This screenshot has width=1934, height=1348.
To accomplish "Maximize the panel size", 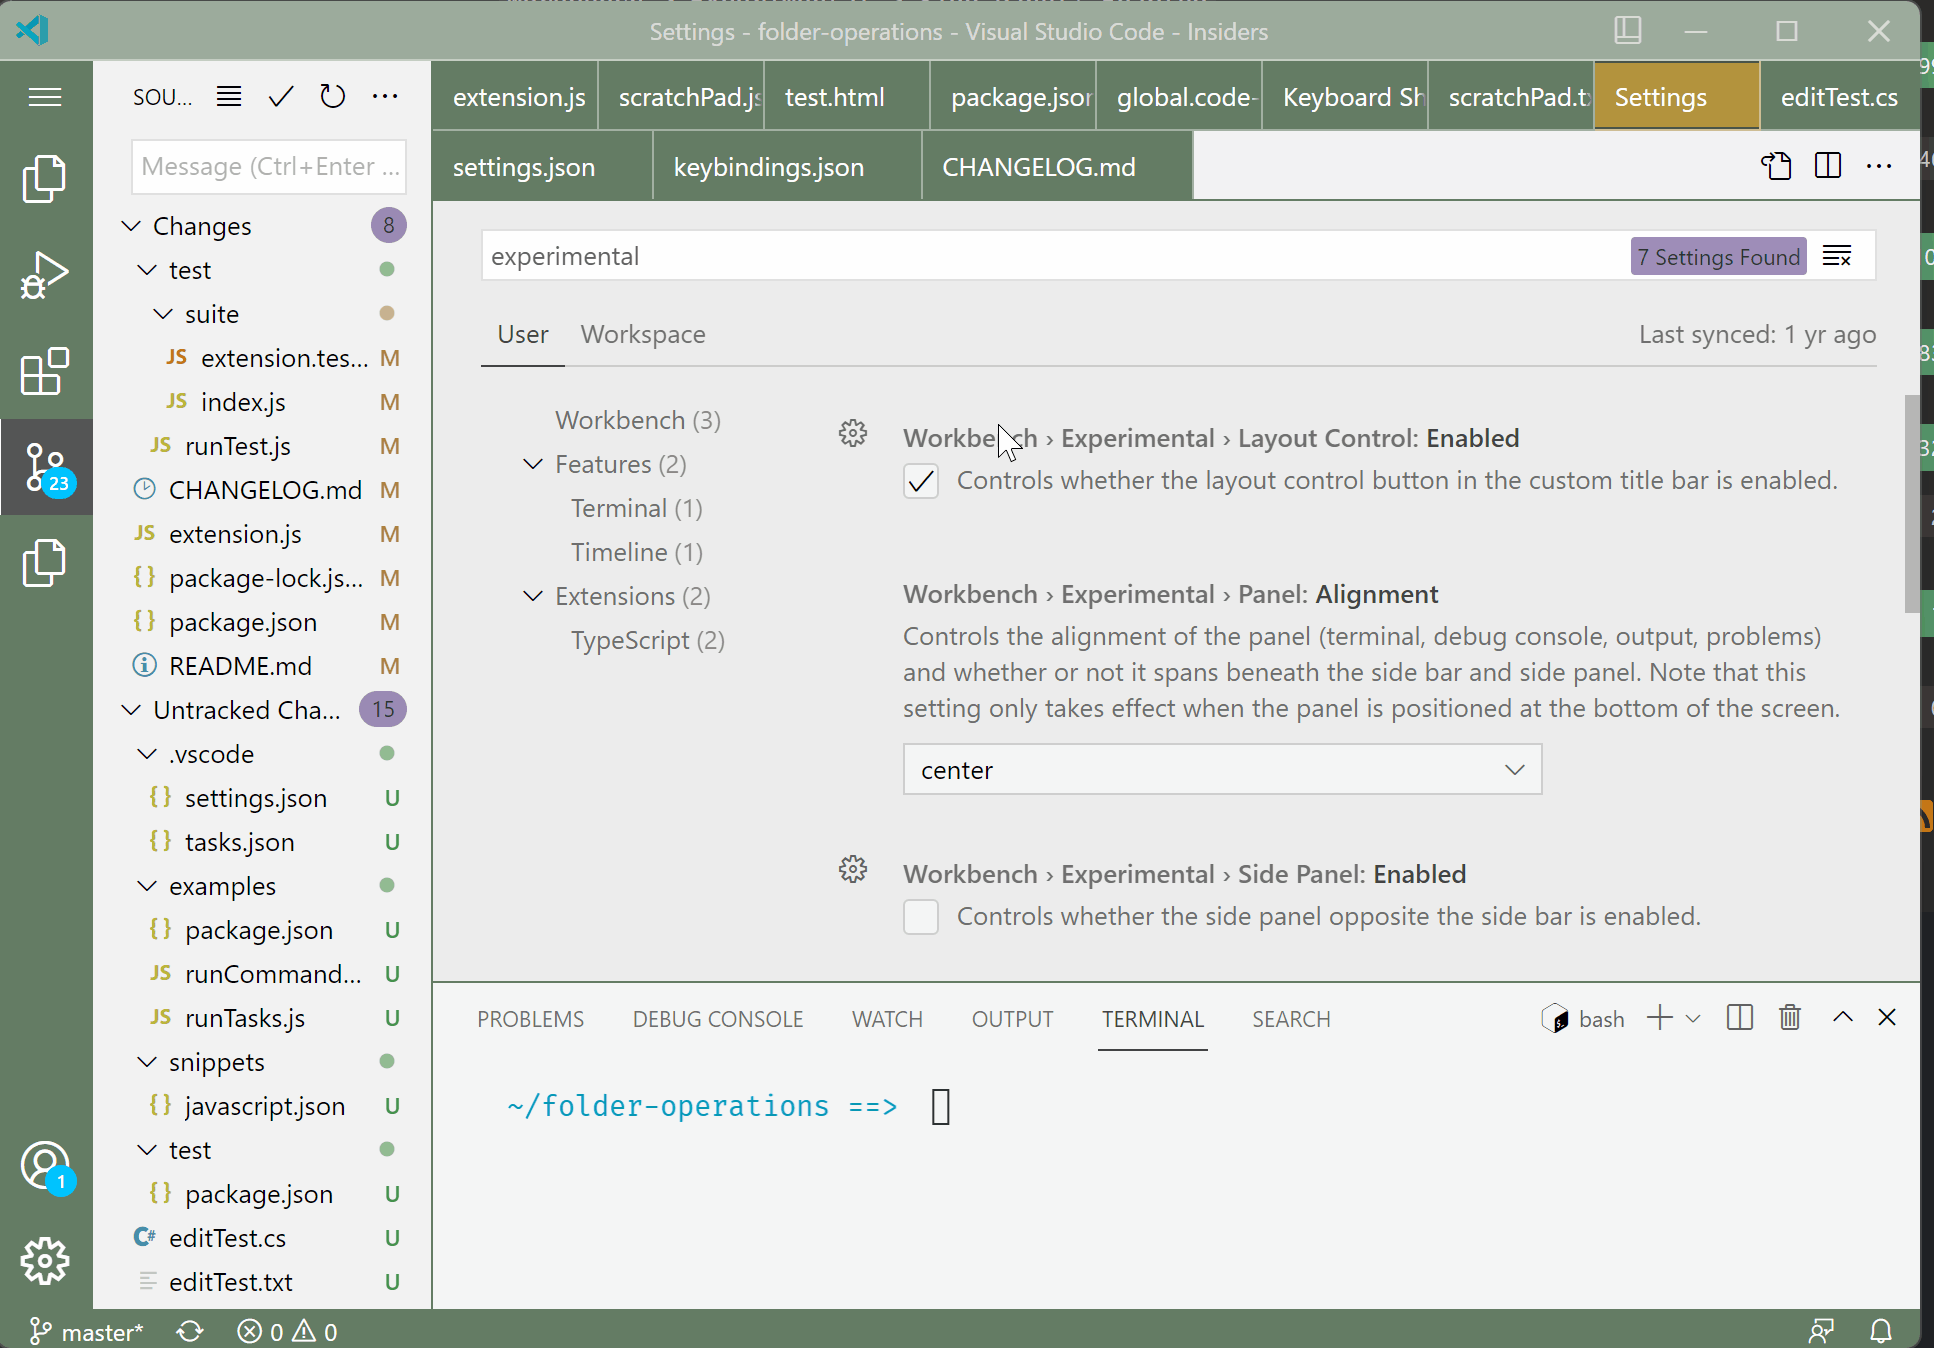I will 1843,1017.
